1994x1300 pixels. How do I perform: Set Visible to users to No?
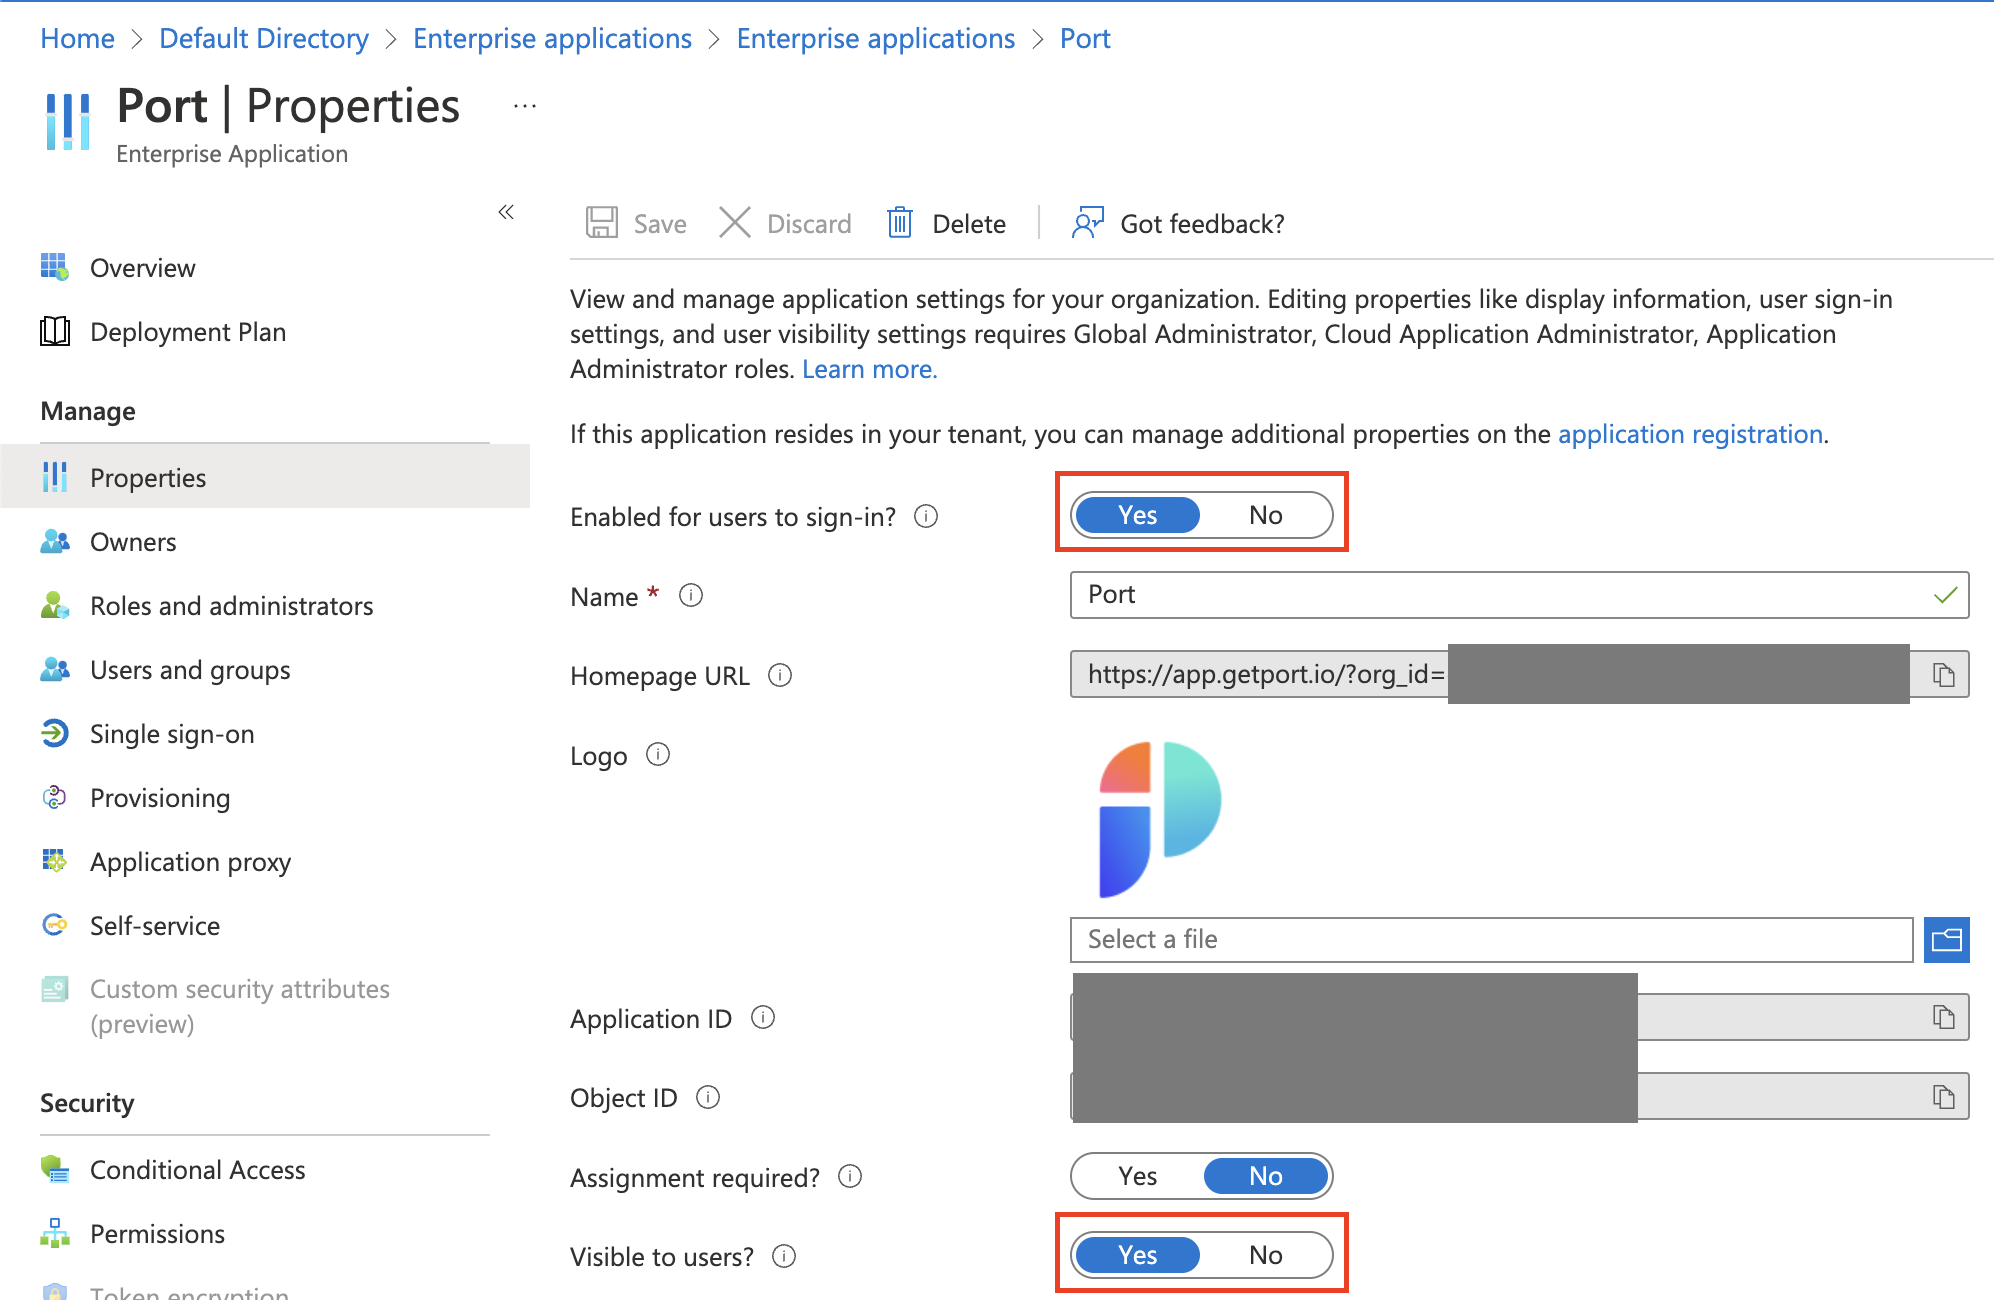[1265, 1255]
